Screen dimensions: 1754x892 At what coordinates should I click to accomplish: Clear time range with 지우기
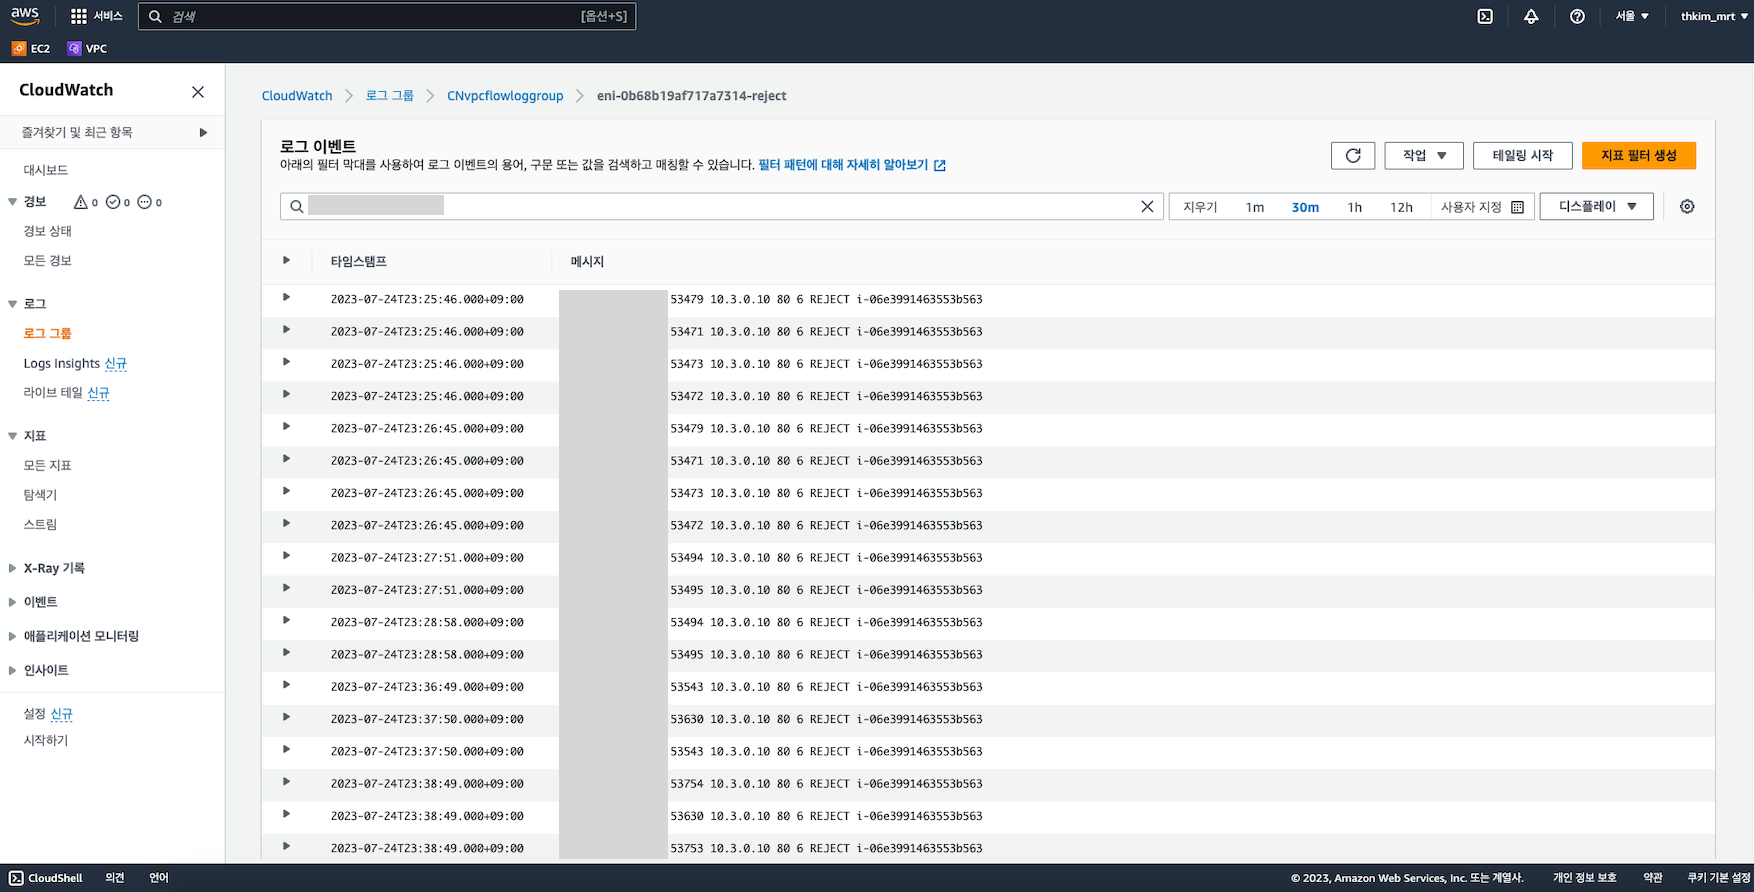tap(1200, 207)
